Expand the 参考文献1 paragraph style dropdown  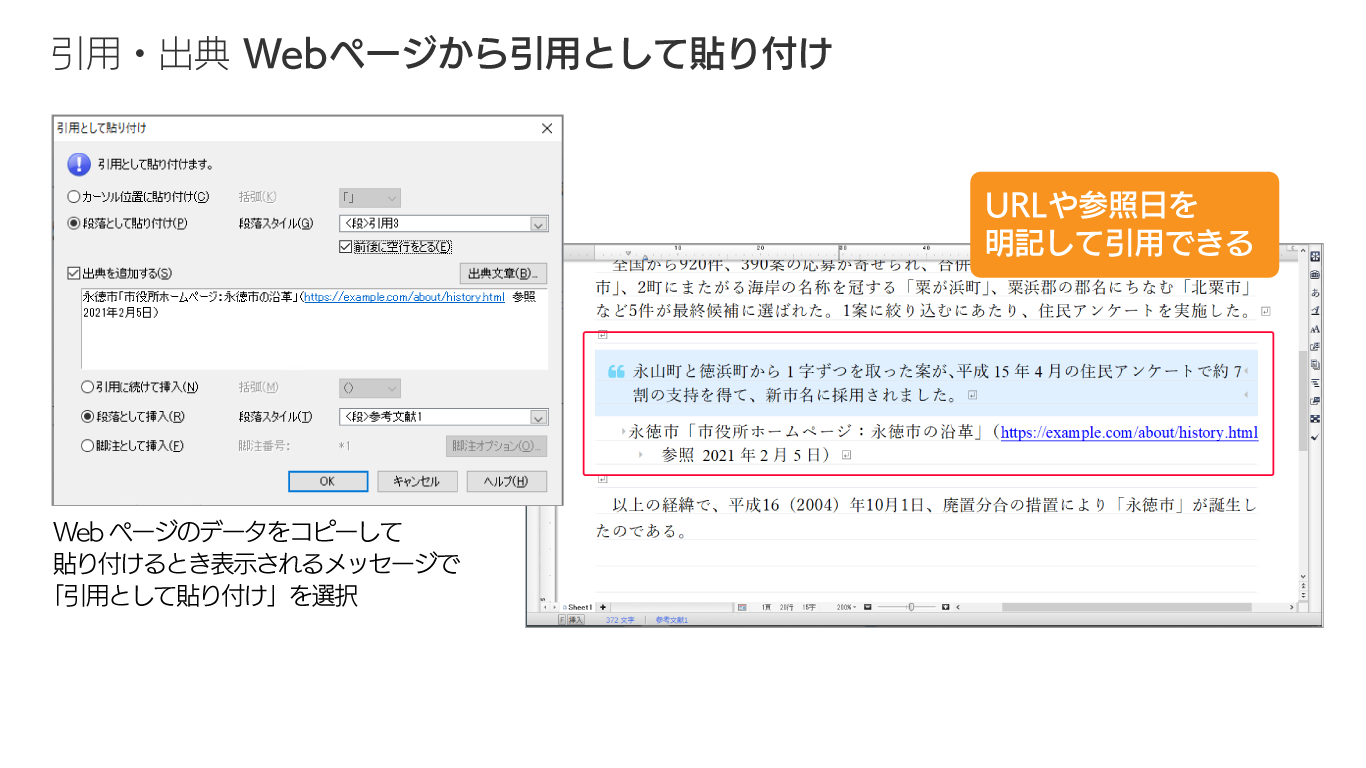coord(538,417)
